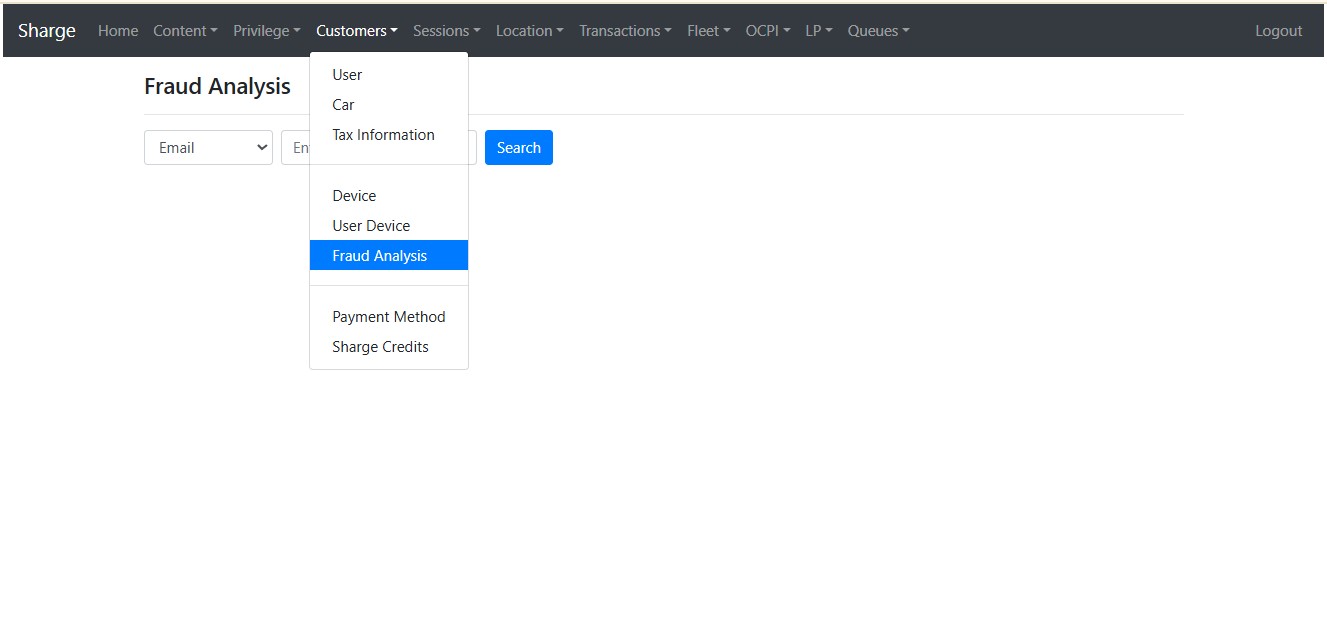Expand the Fleet menu

pos(708,31)
